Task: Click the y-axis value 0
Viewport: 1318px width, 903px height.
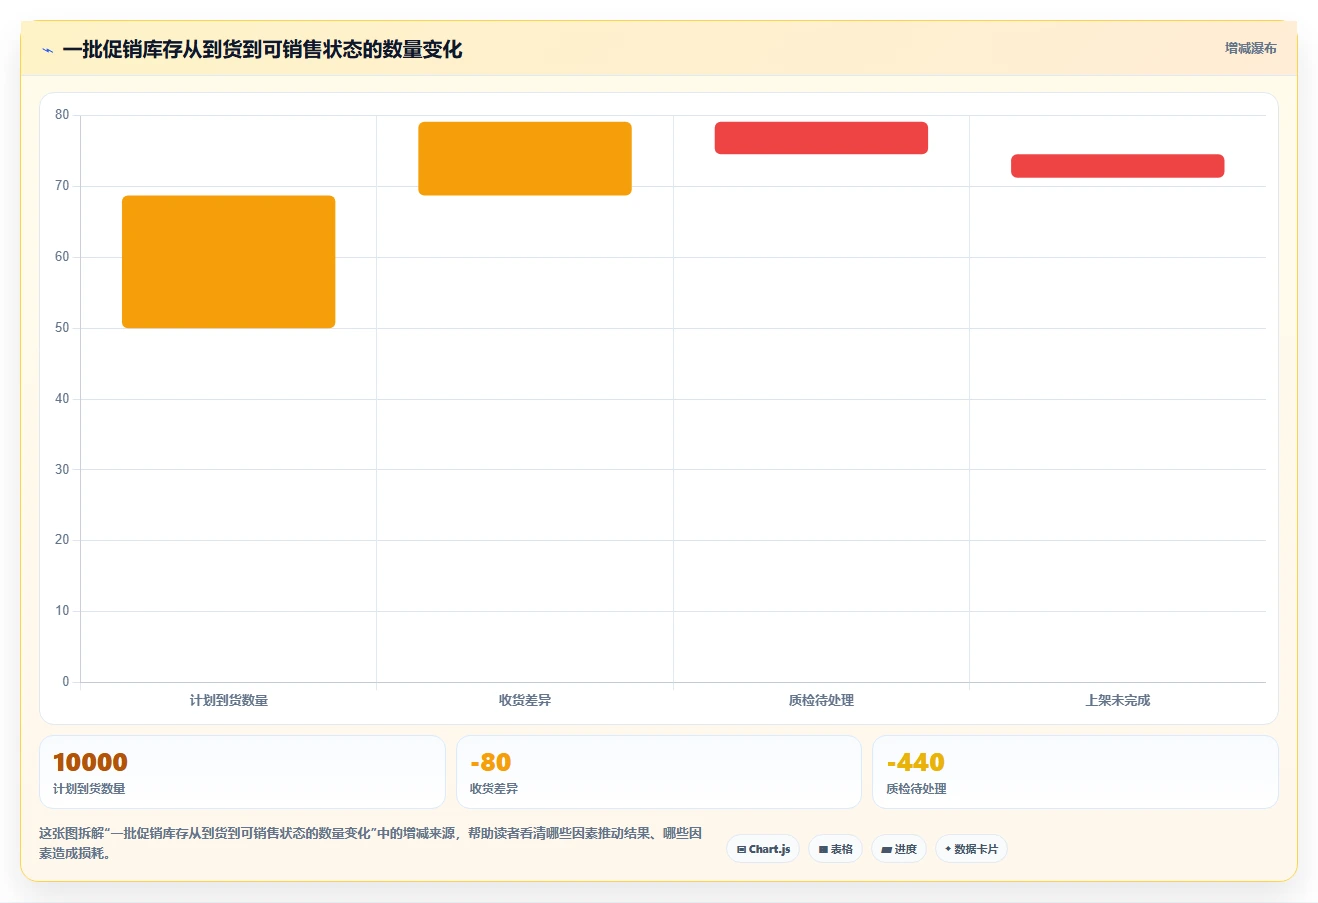Action: [x=66, y=682]
